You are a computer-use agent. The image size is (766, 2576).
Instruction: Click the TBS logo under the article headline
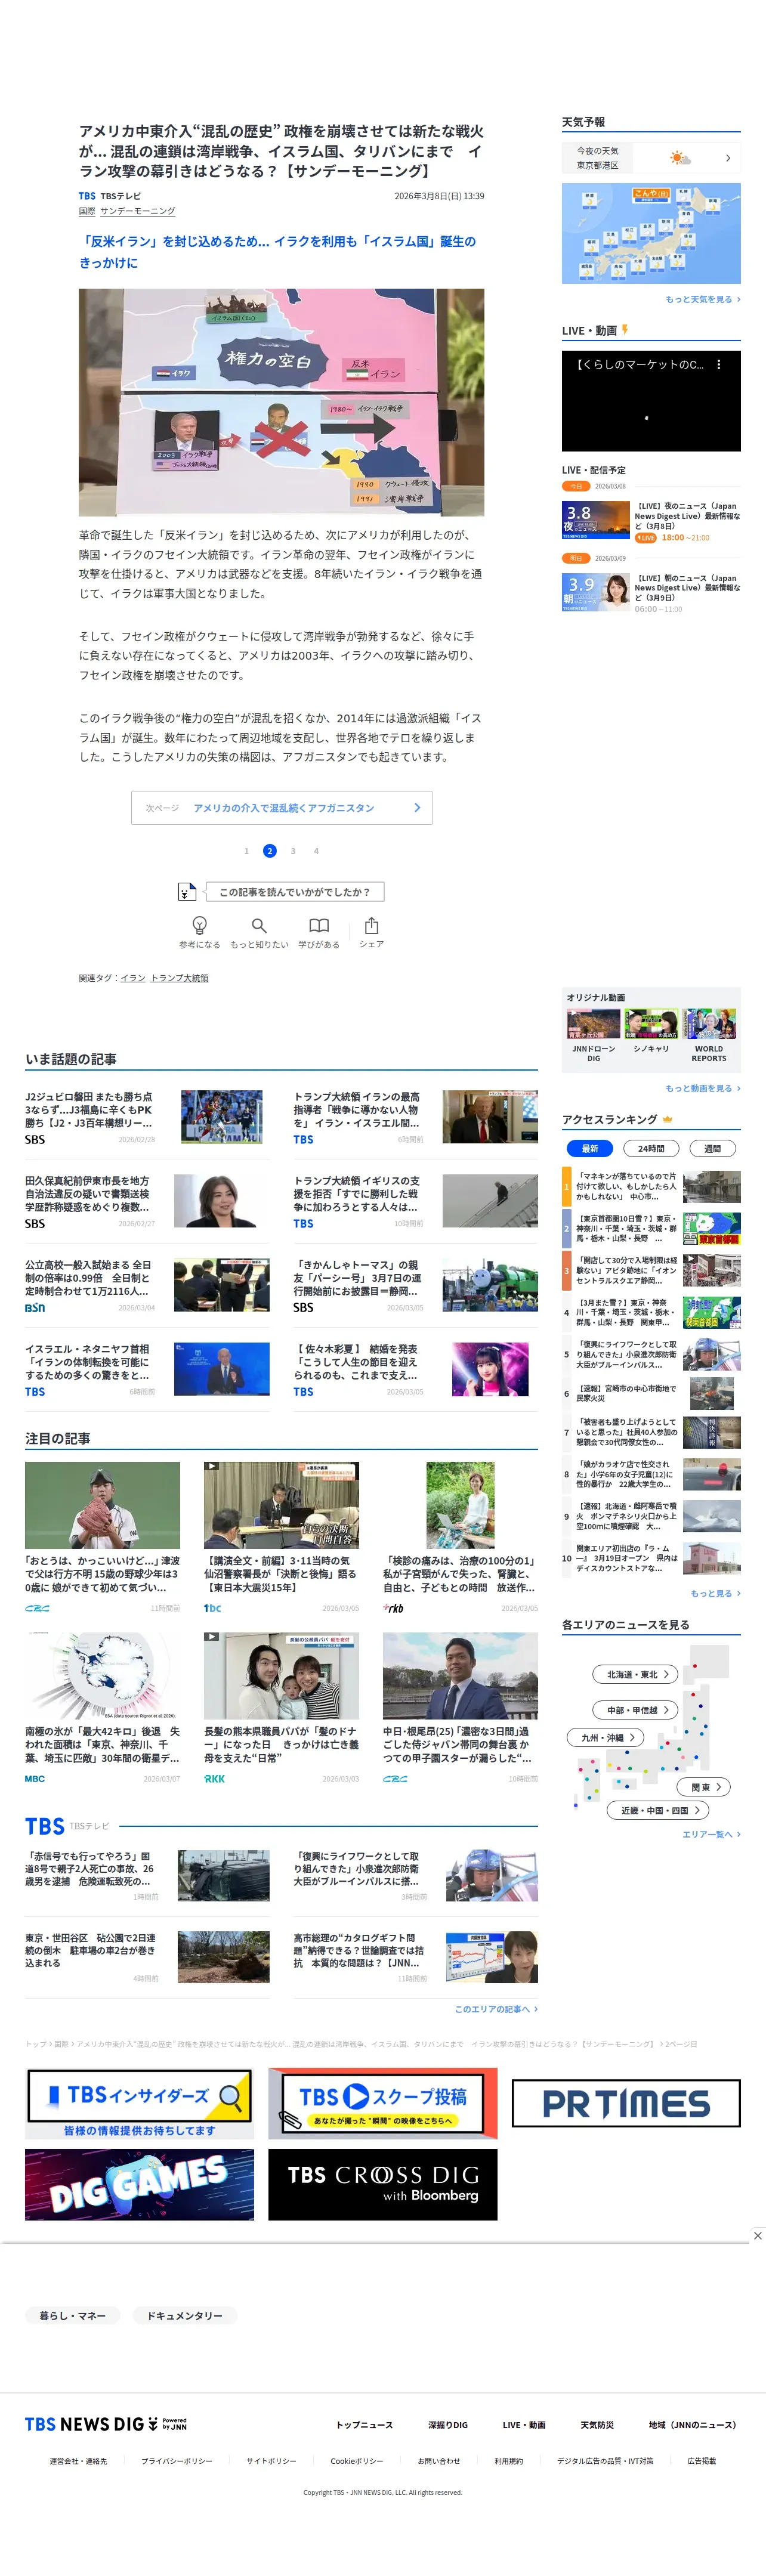coord(87,196)
